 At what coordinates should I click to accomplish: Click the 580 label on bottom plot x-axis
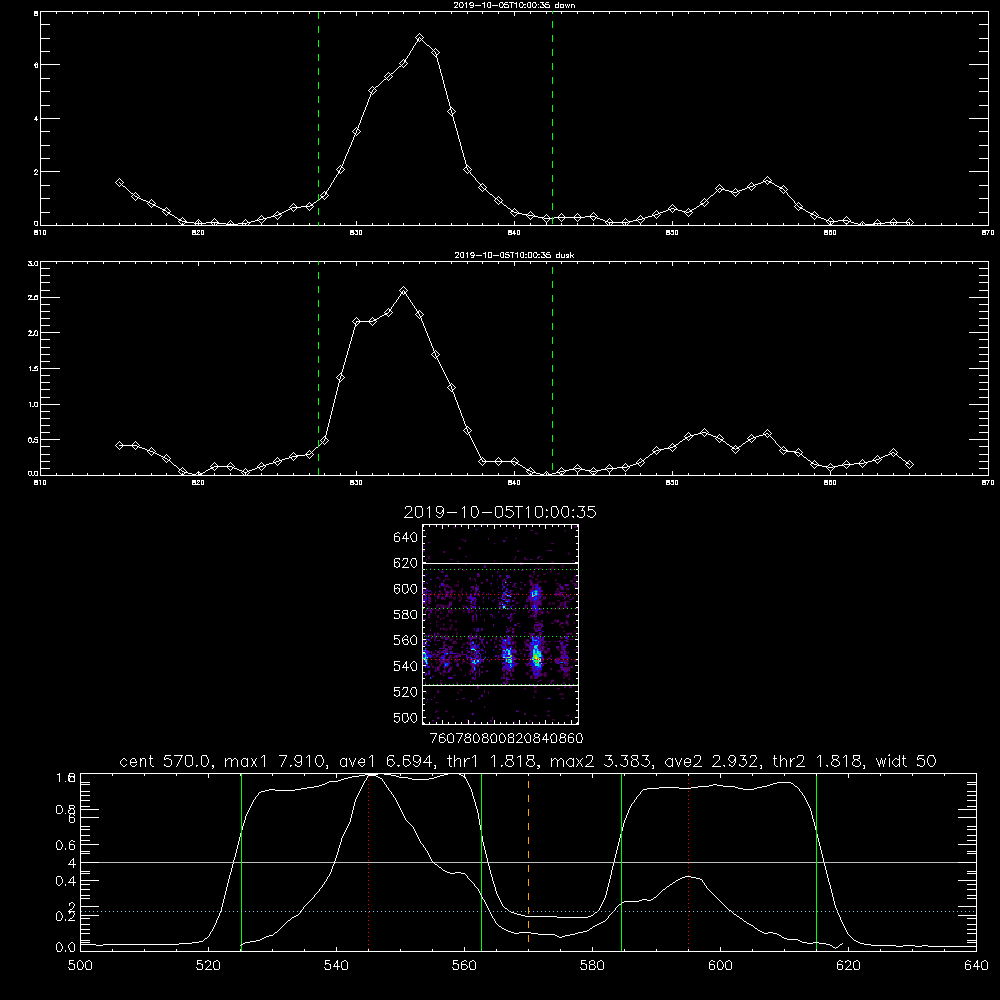point(592,966)
